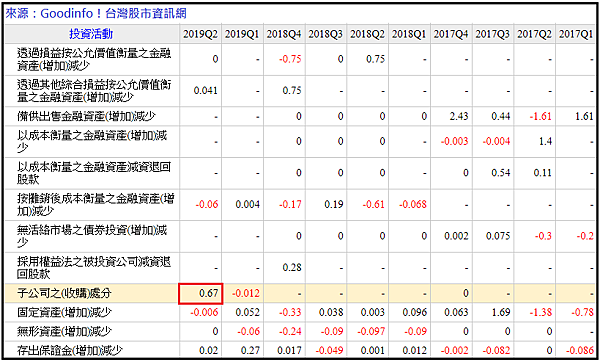This screenshot has width=600, height=362.
Task: Click the 0.54 value in 減資退回股款 row
Action: click(x=501, y=173)
